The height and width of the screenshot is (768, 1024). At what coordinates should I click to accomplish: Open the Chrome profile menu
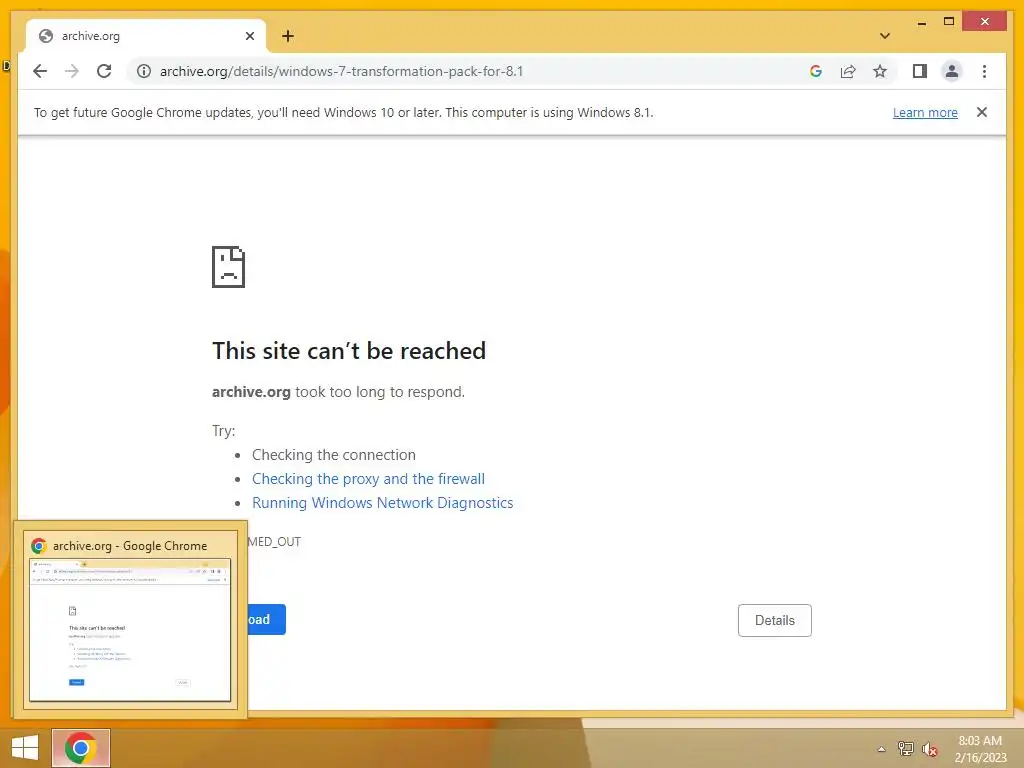point(952,71)
